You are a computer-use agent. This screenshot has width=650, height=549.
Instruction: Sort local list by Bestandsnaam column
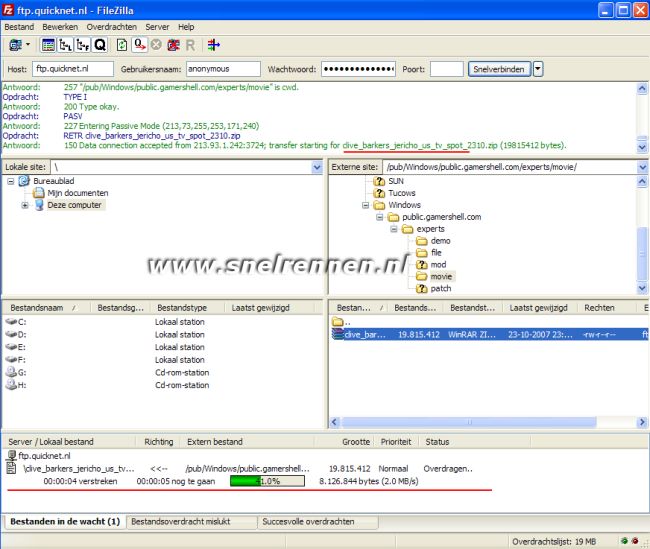tap(46, 308)
